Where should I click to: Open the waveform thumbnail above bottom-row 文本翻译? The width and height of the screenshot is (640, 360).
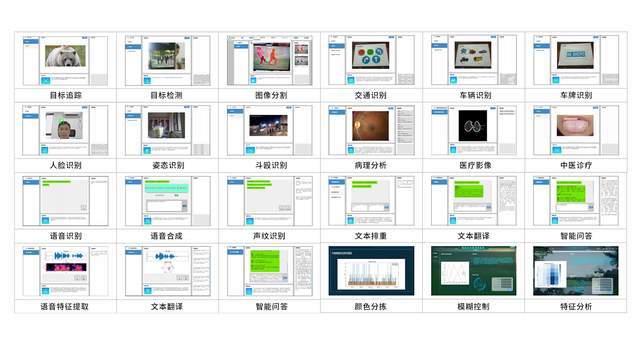(x=167, y=271)
